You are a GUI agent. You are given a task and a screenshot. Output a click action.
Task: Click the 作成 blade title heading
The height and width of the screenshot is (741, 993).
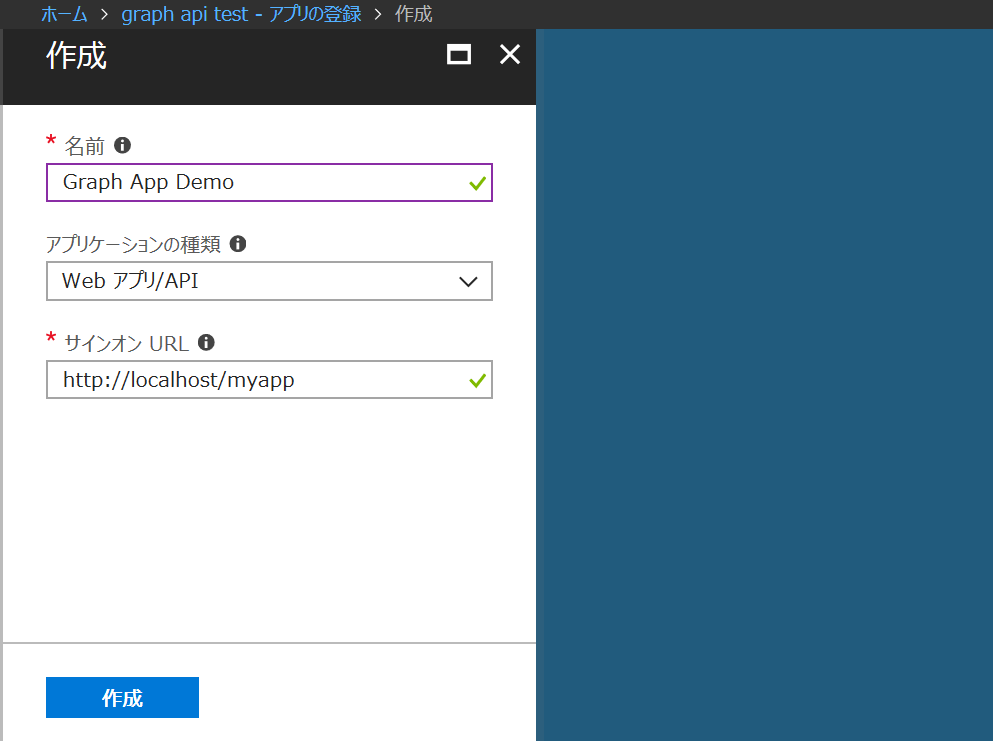77,56
